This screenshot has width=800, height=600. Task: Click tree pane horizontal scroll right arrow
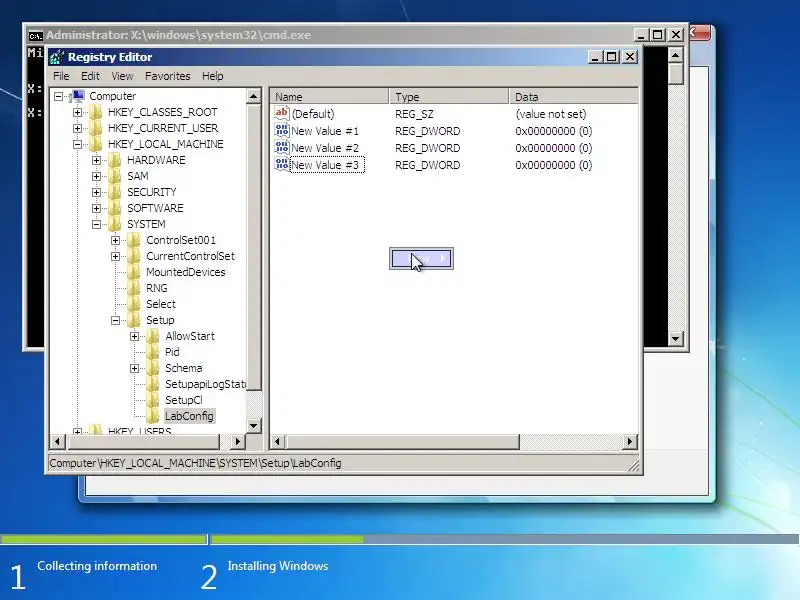click(237, 441)
